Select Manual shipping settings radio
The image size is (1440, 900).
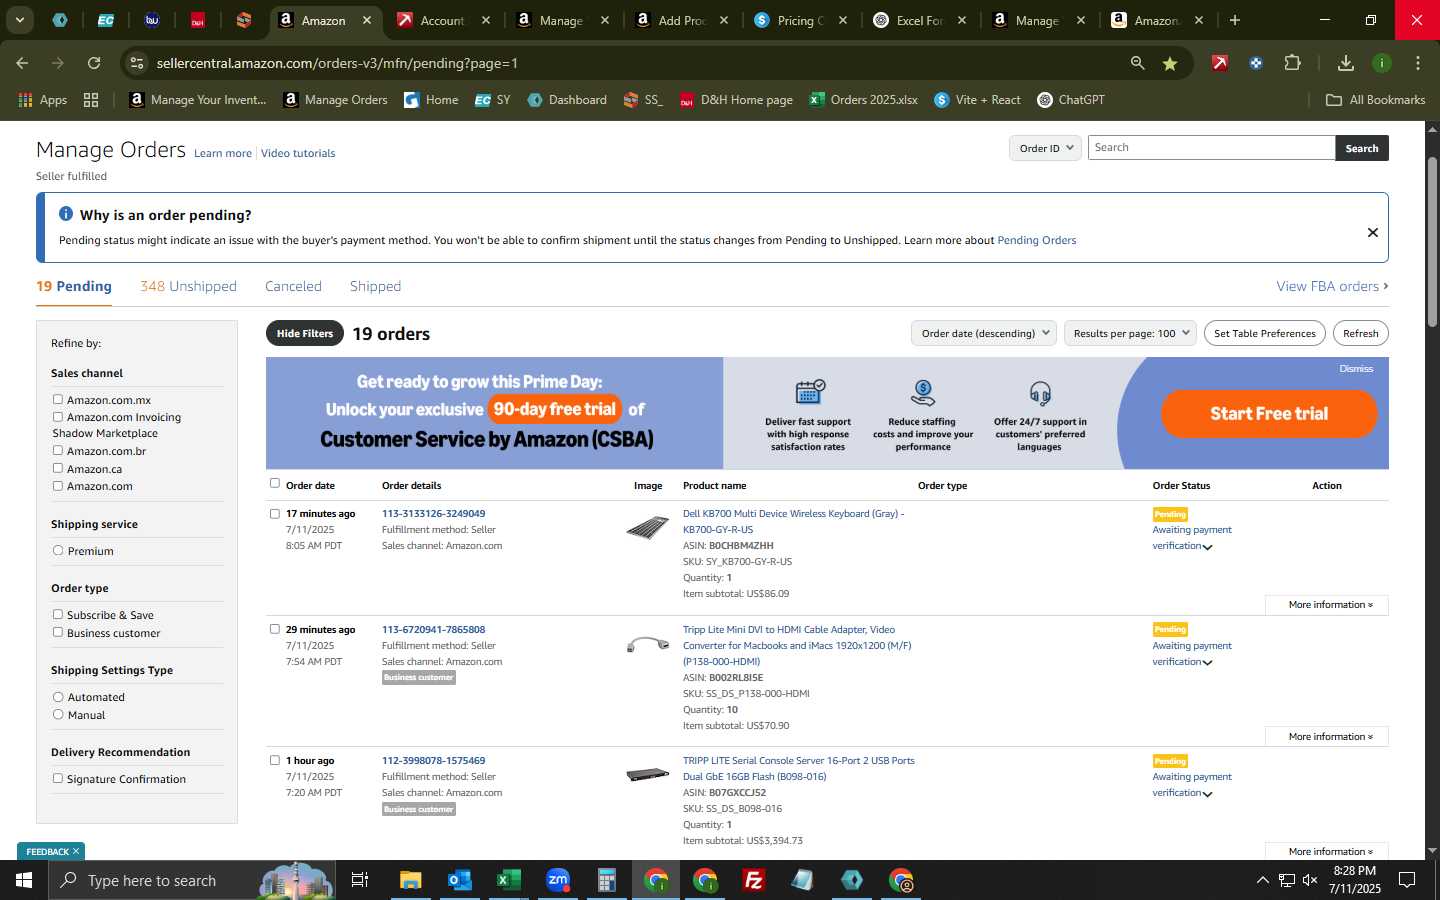58,714
